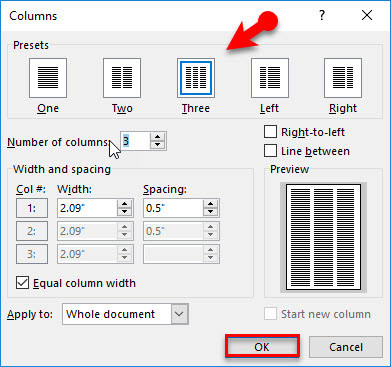Open the dialog help question mark
This screenshot has height=367, width=391.
322,15
